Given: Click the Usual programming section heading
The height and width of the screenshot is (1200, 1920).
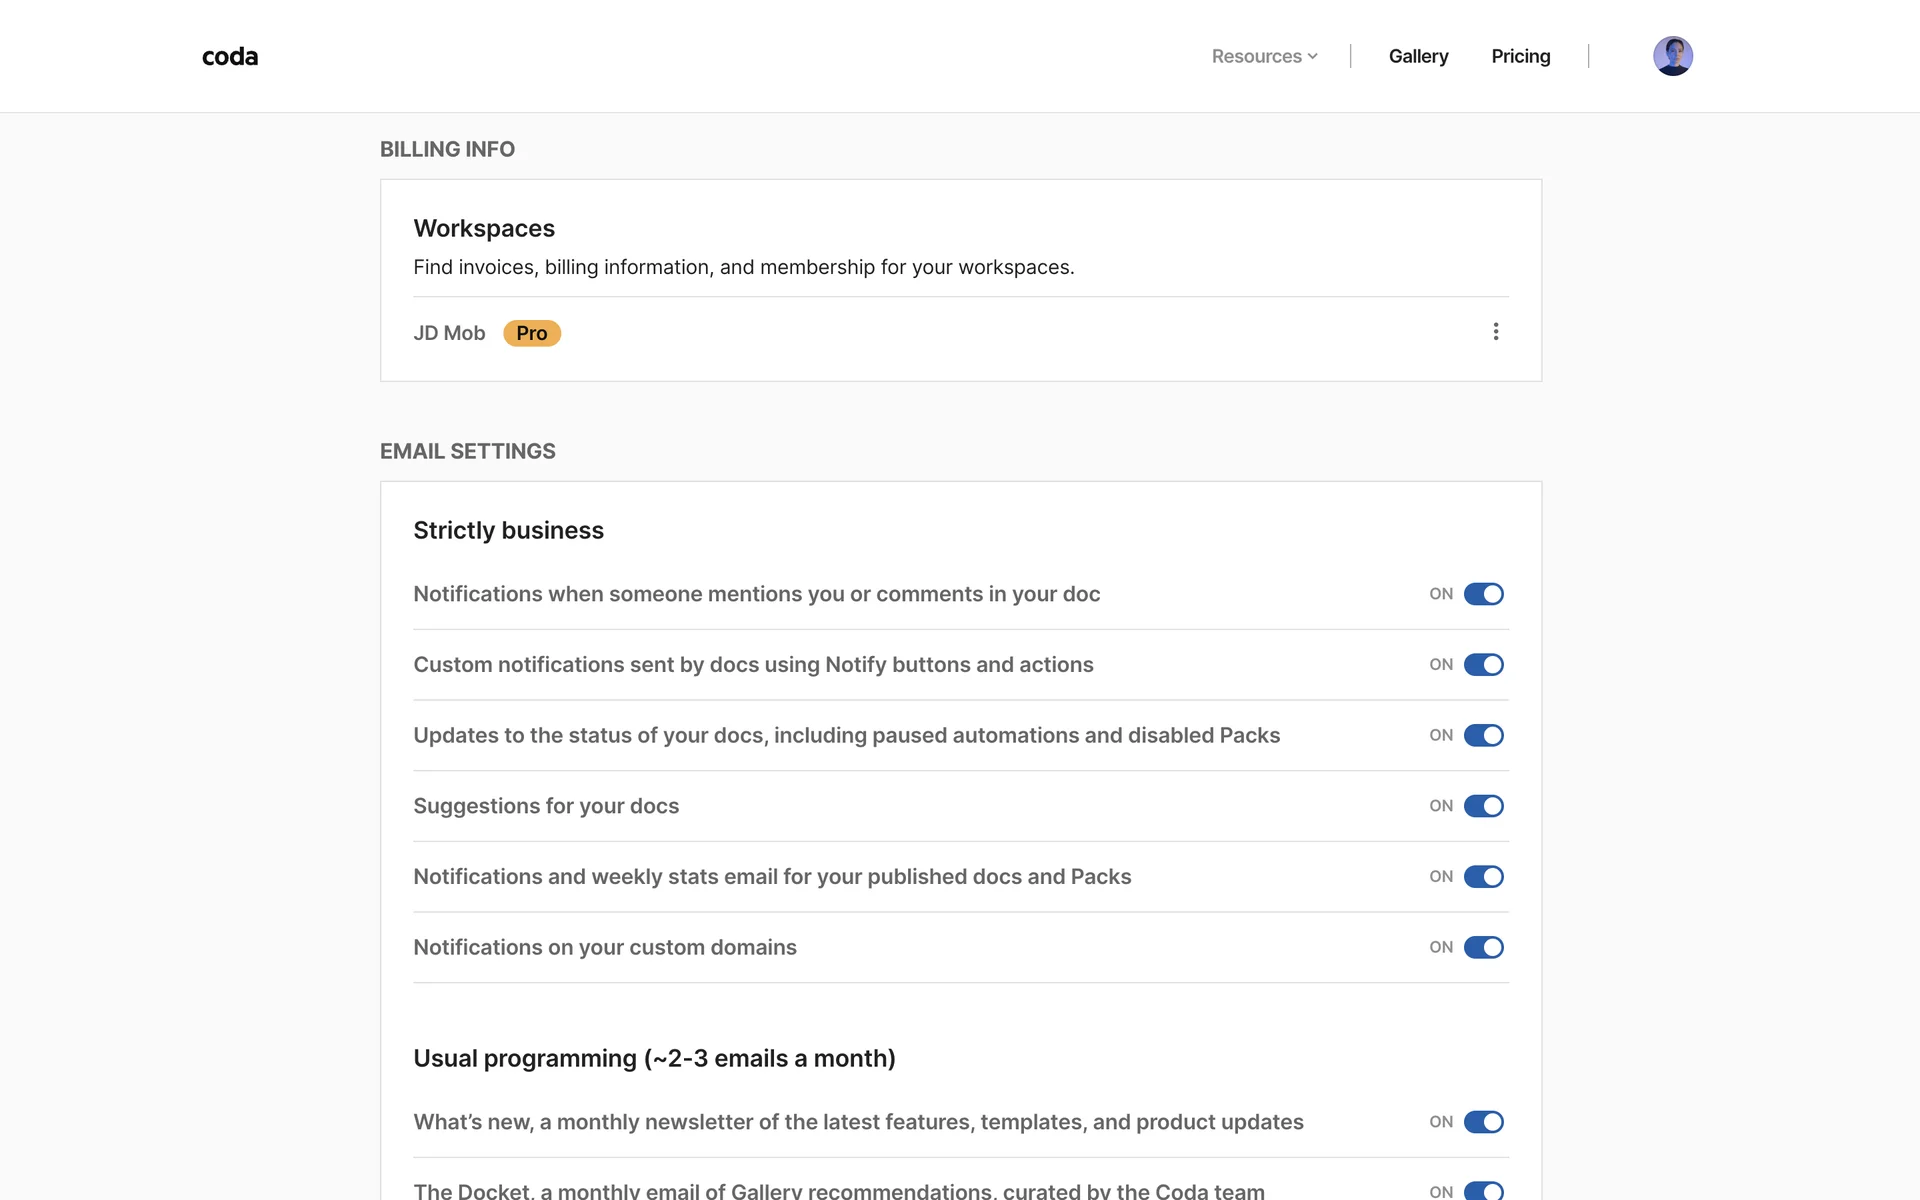Looking at the screenshot, I should (x=654, y=1059).
